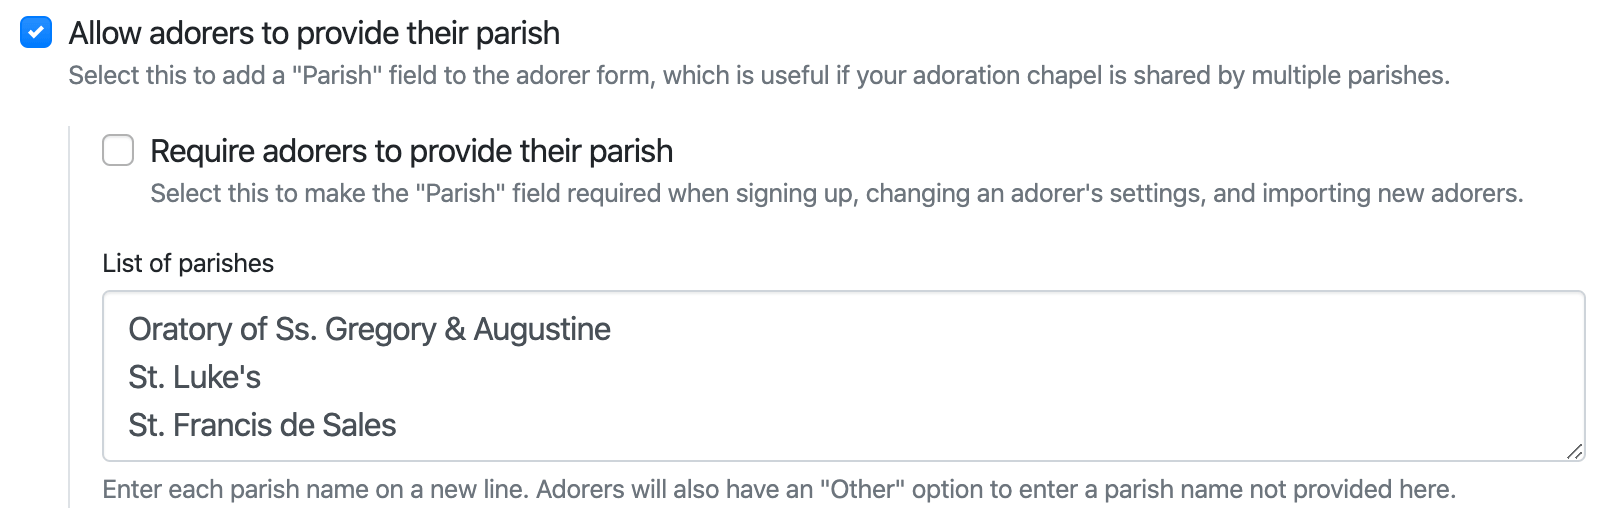Enable "Require adorers to provide their parish" checkbox
This screenshot has height=528, width=1606.
pyautogui.click(x=118, y=151)
